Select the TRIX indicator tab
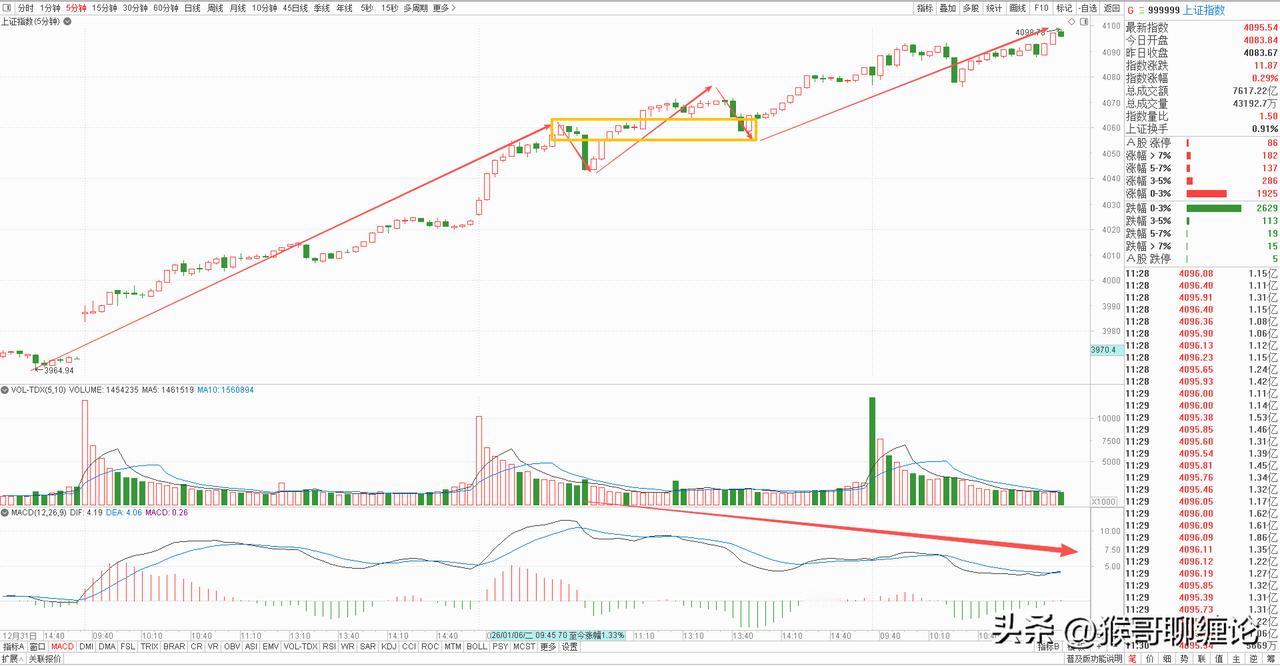This screenshot has width=1280, height=666. click(x=149, y=646)
